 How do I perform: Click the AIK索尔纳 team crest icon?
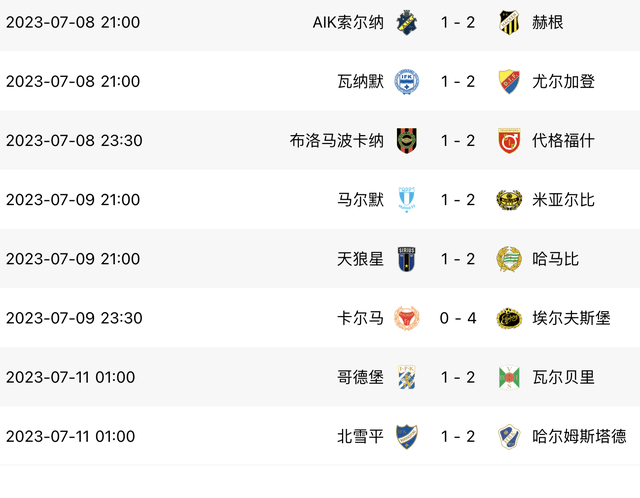[x=406, y=22]
